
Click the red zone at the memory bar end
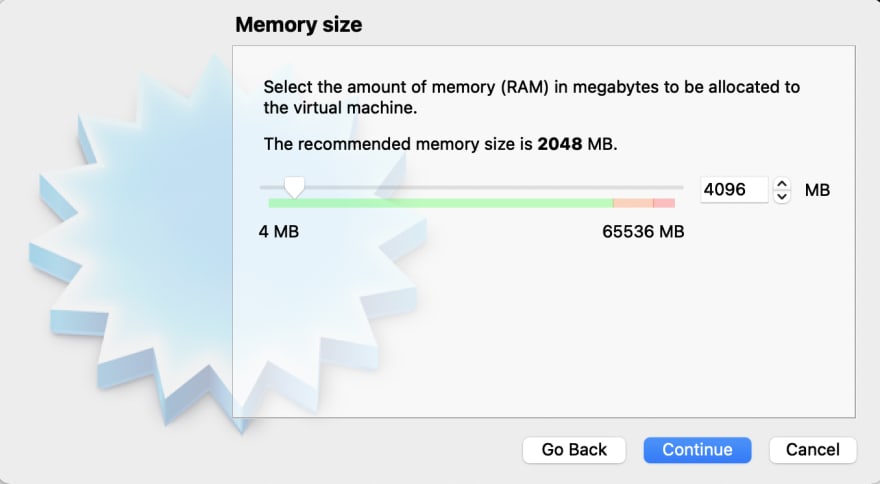(x=664, y=203)
